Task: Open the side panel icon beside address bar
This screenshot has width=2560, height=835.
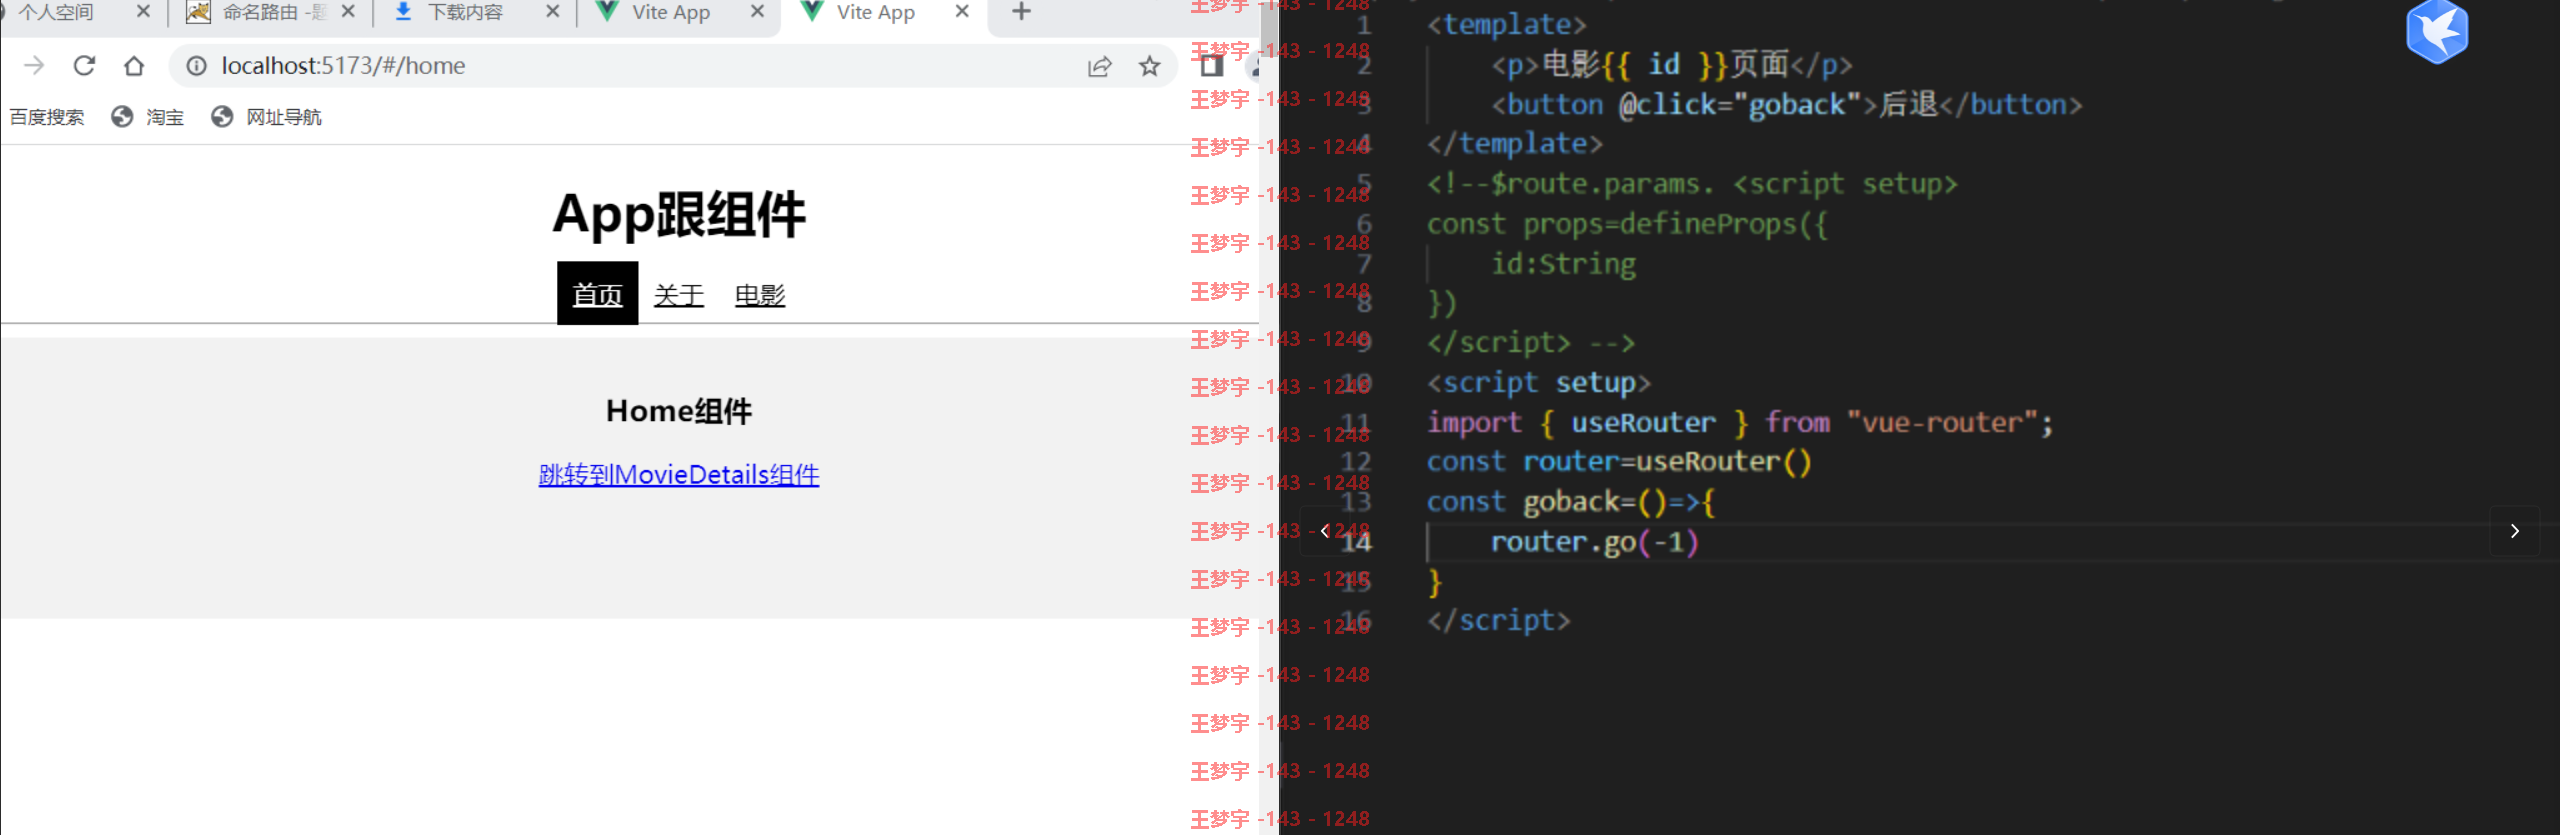Action: pos(1212,66)
